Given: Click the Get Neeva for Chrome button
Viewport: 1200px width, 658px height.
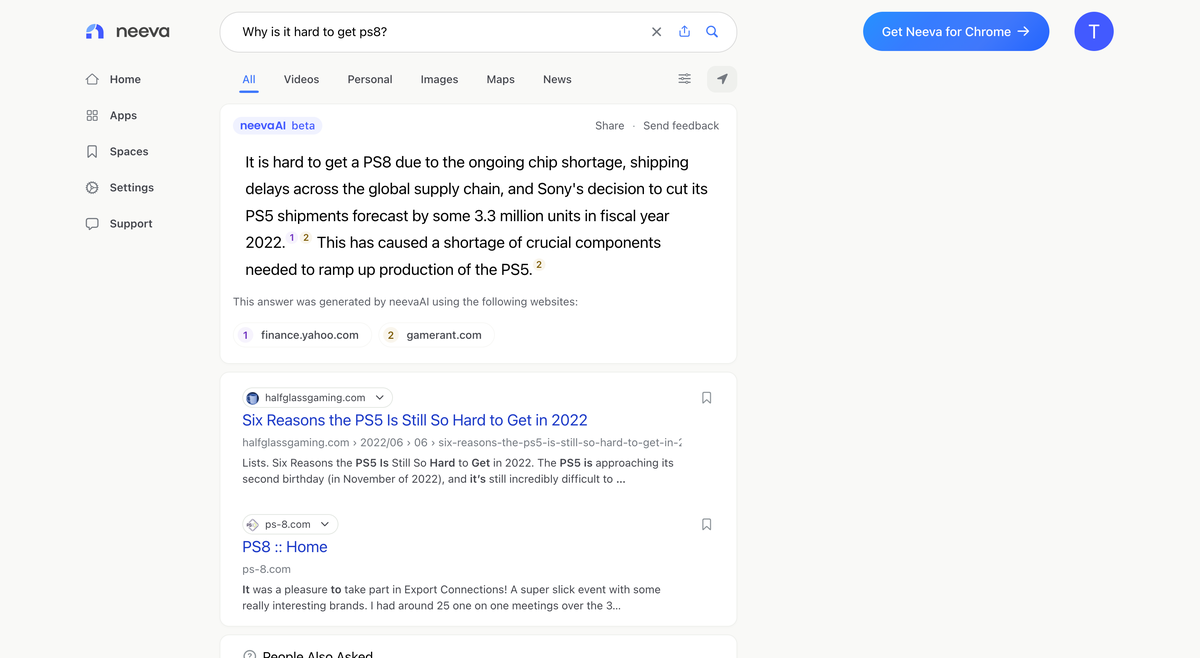Looking at the screenshot, I should (956, 32).
